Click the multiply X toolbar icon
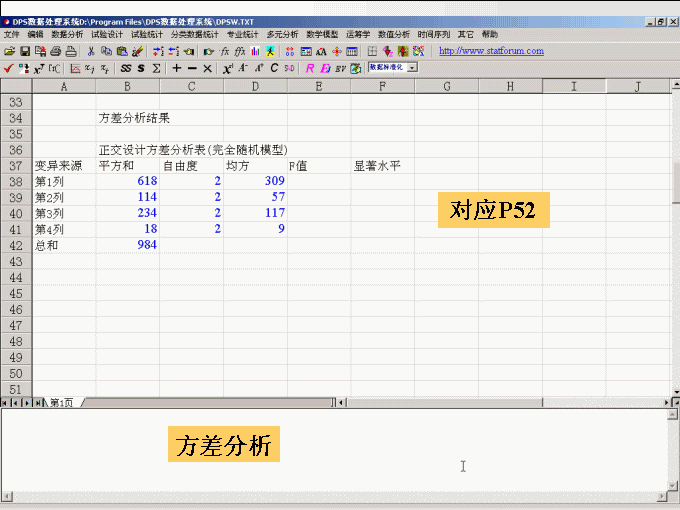Viewport: 680px width, 510px height. [x=207, y=68]
